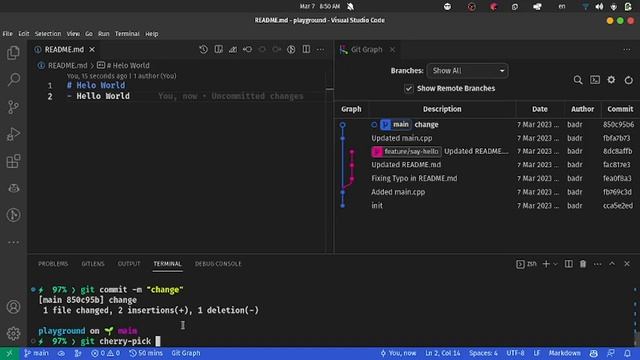This screenshot has height=360, width=640.
Task: Open the Source Control view
Action: tap(13, 107)
